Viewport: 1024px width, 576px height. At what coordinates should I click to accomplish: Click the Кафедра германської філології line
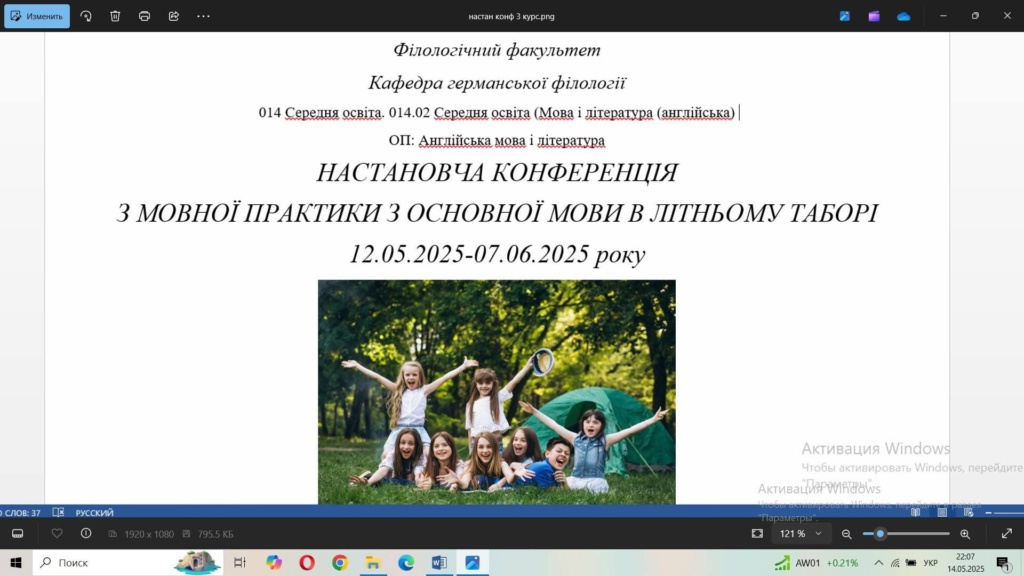[x=497, y=83]
